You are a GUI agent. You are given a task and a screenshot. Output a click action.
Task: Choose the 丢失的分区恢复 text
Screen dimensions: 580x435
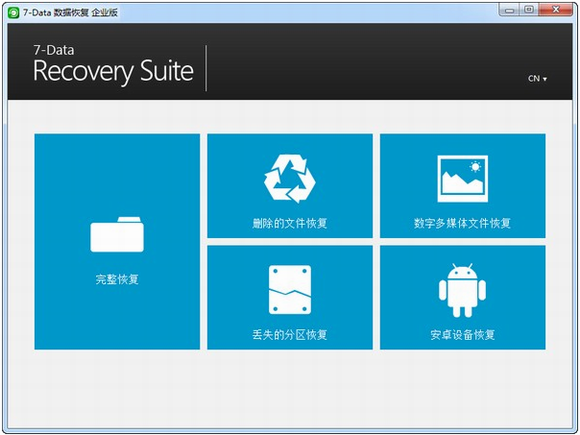coord(290,335)
